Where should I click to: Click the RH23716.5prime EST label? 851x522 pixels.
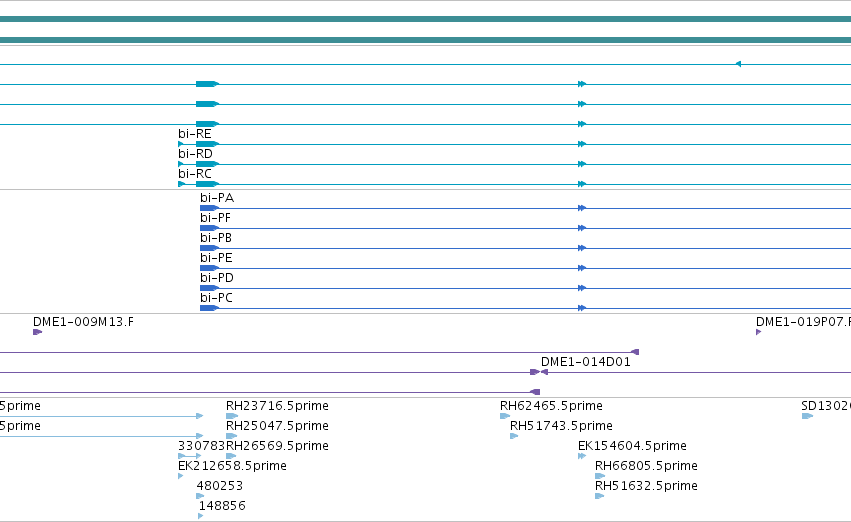277,406
